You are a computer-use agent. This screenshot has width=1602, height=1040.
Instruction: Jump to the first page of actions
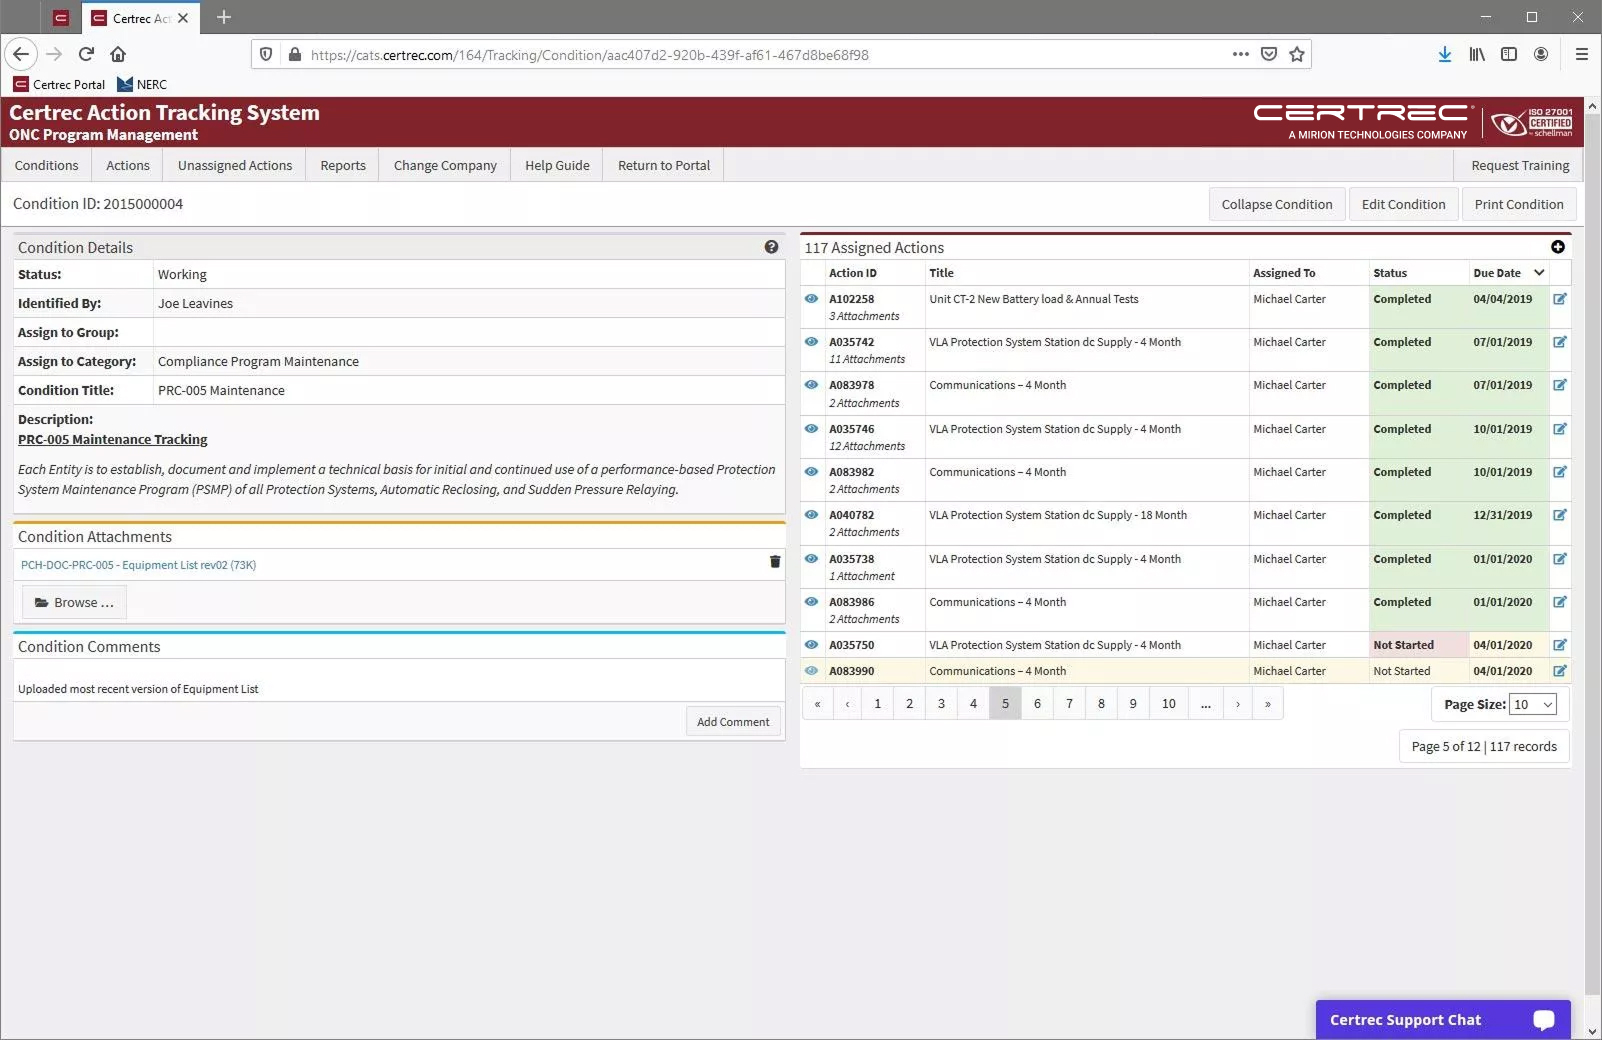pyautogui.click(x=817, y=704)
